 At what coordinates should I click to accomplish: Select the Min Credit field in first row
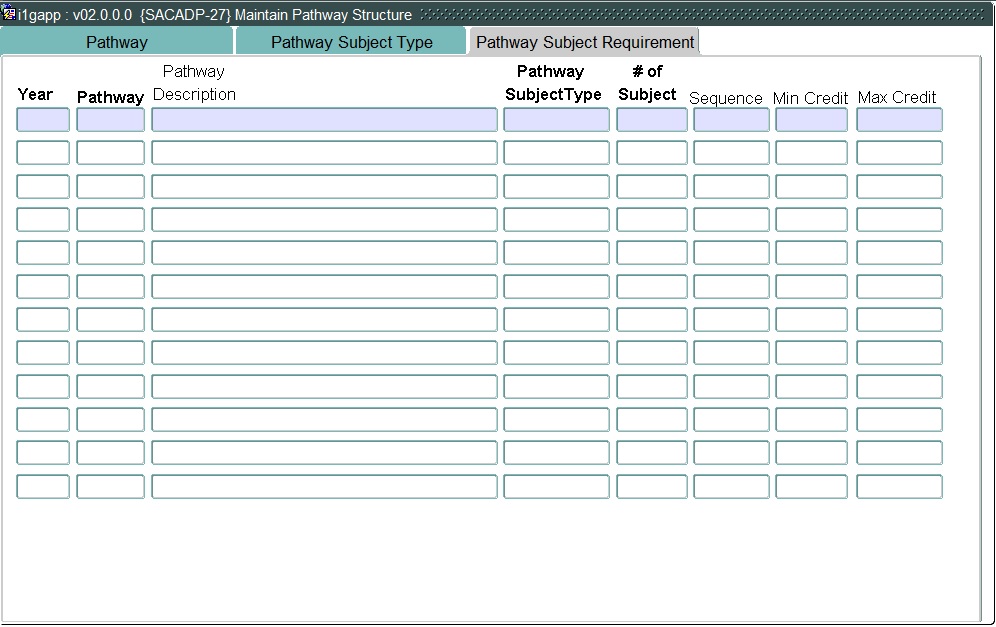click(811, 120)
